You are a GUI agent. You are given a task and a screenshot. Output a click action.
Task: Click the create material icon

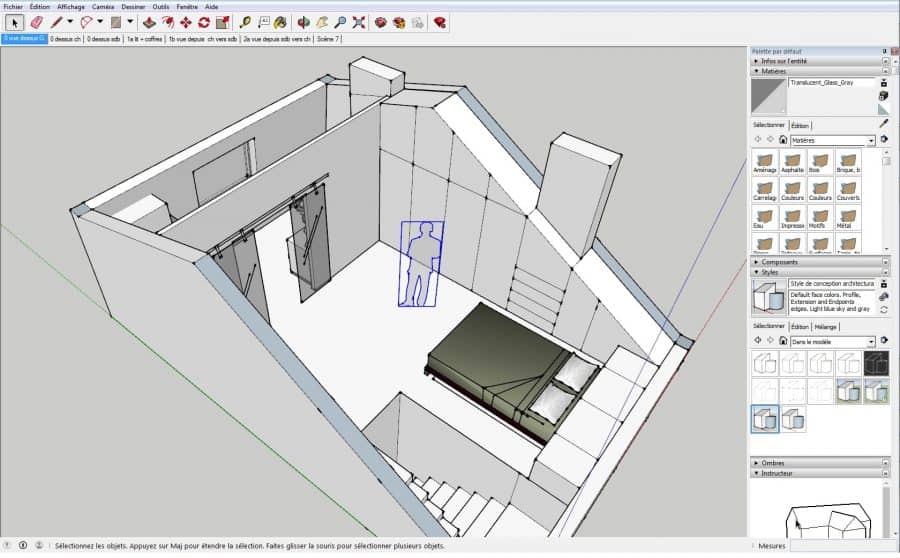point(884,96)
